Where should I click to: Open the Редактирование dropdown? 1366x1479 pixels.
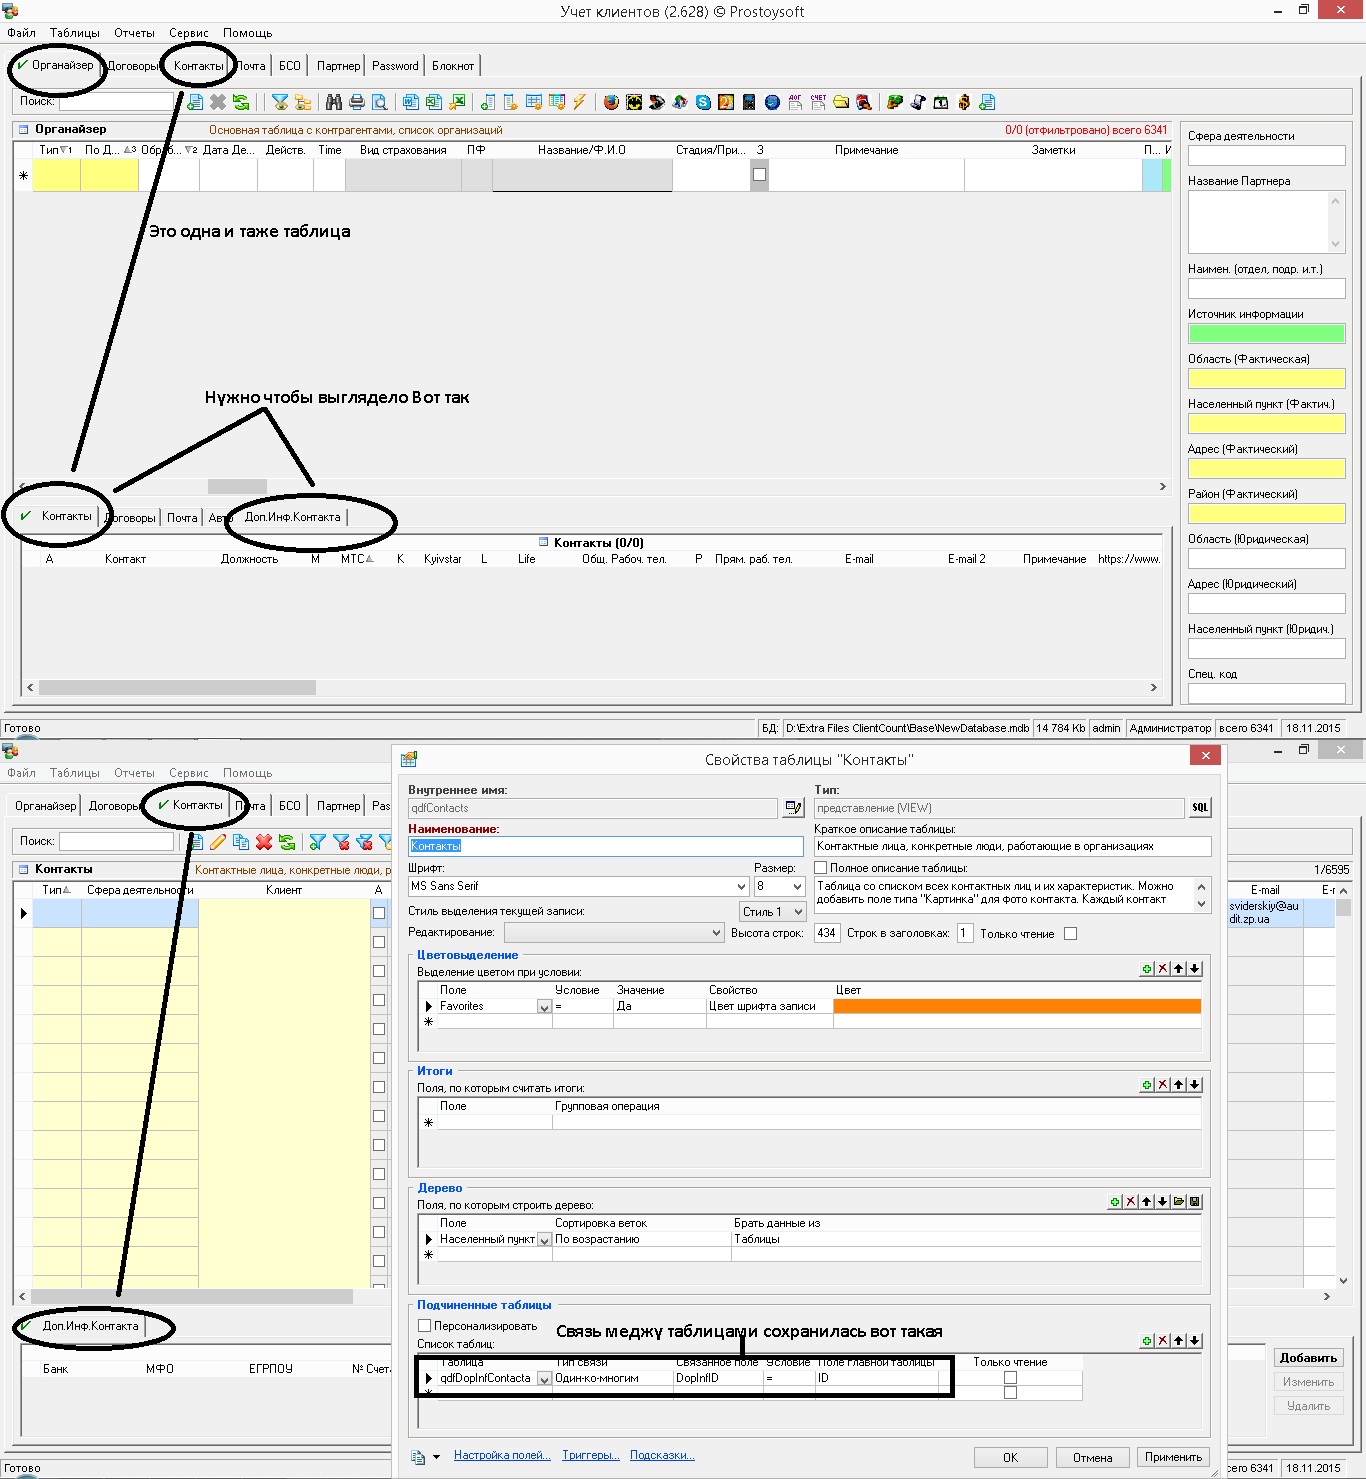click(716, 933)
